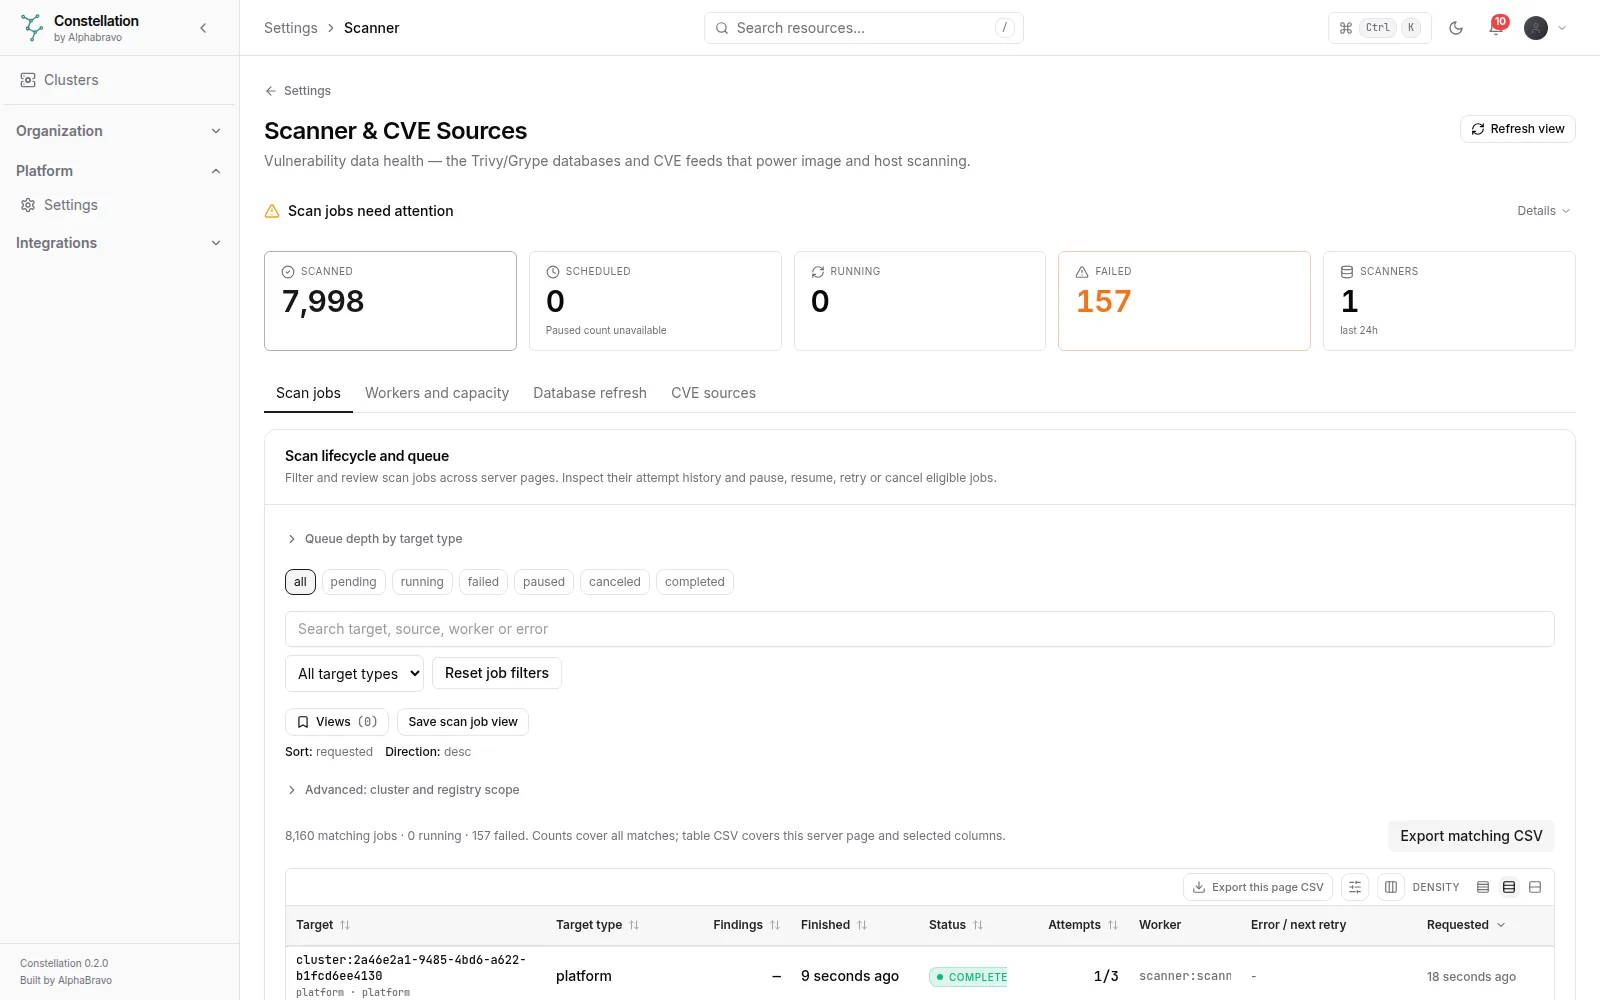
Task: Expand the Details toggle for scan alert
Action: [x=1543, y=211]
